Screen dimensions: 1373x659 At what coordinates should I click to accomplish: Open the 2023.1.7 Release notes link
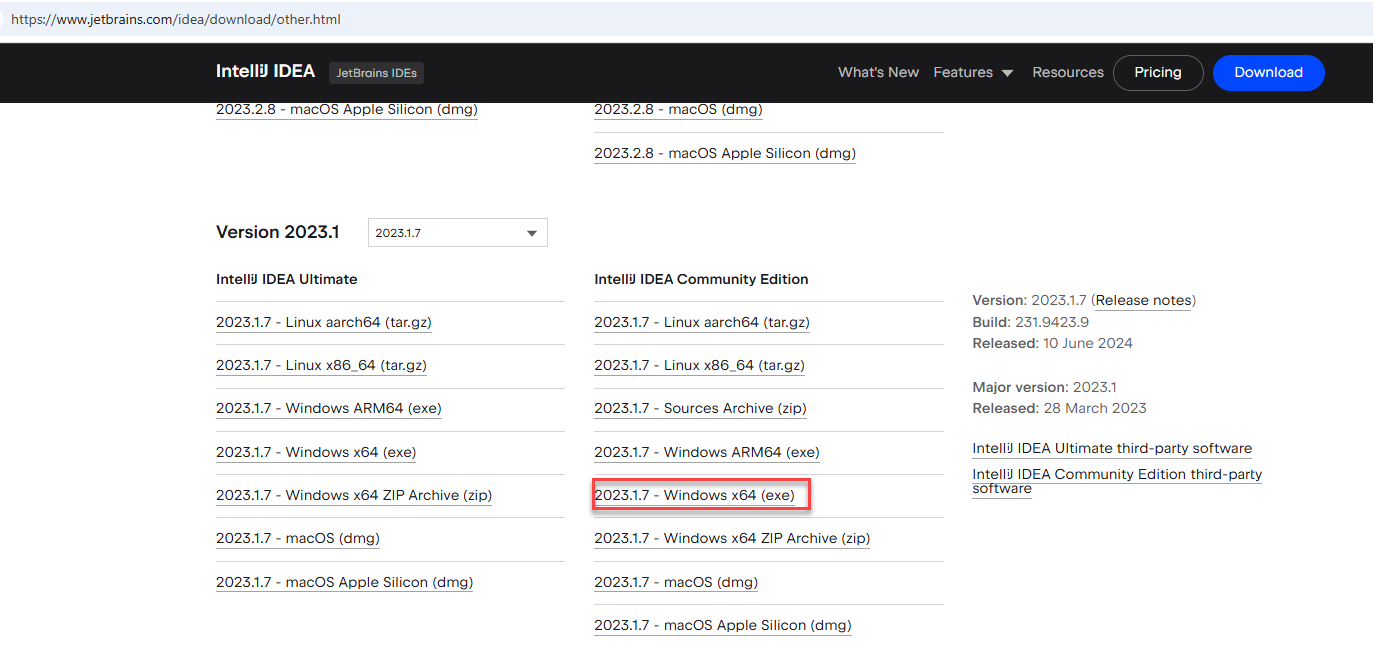click(x=1144, y=300)
